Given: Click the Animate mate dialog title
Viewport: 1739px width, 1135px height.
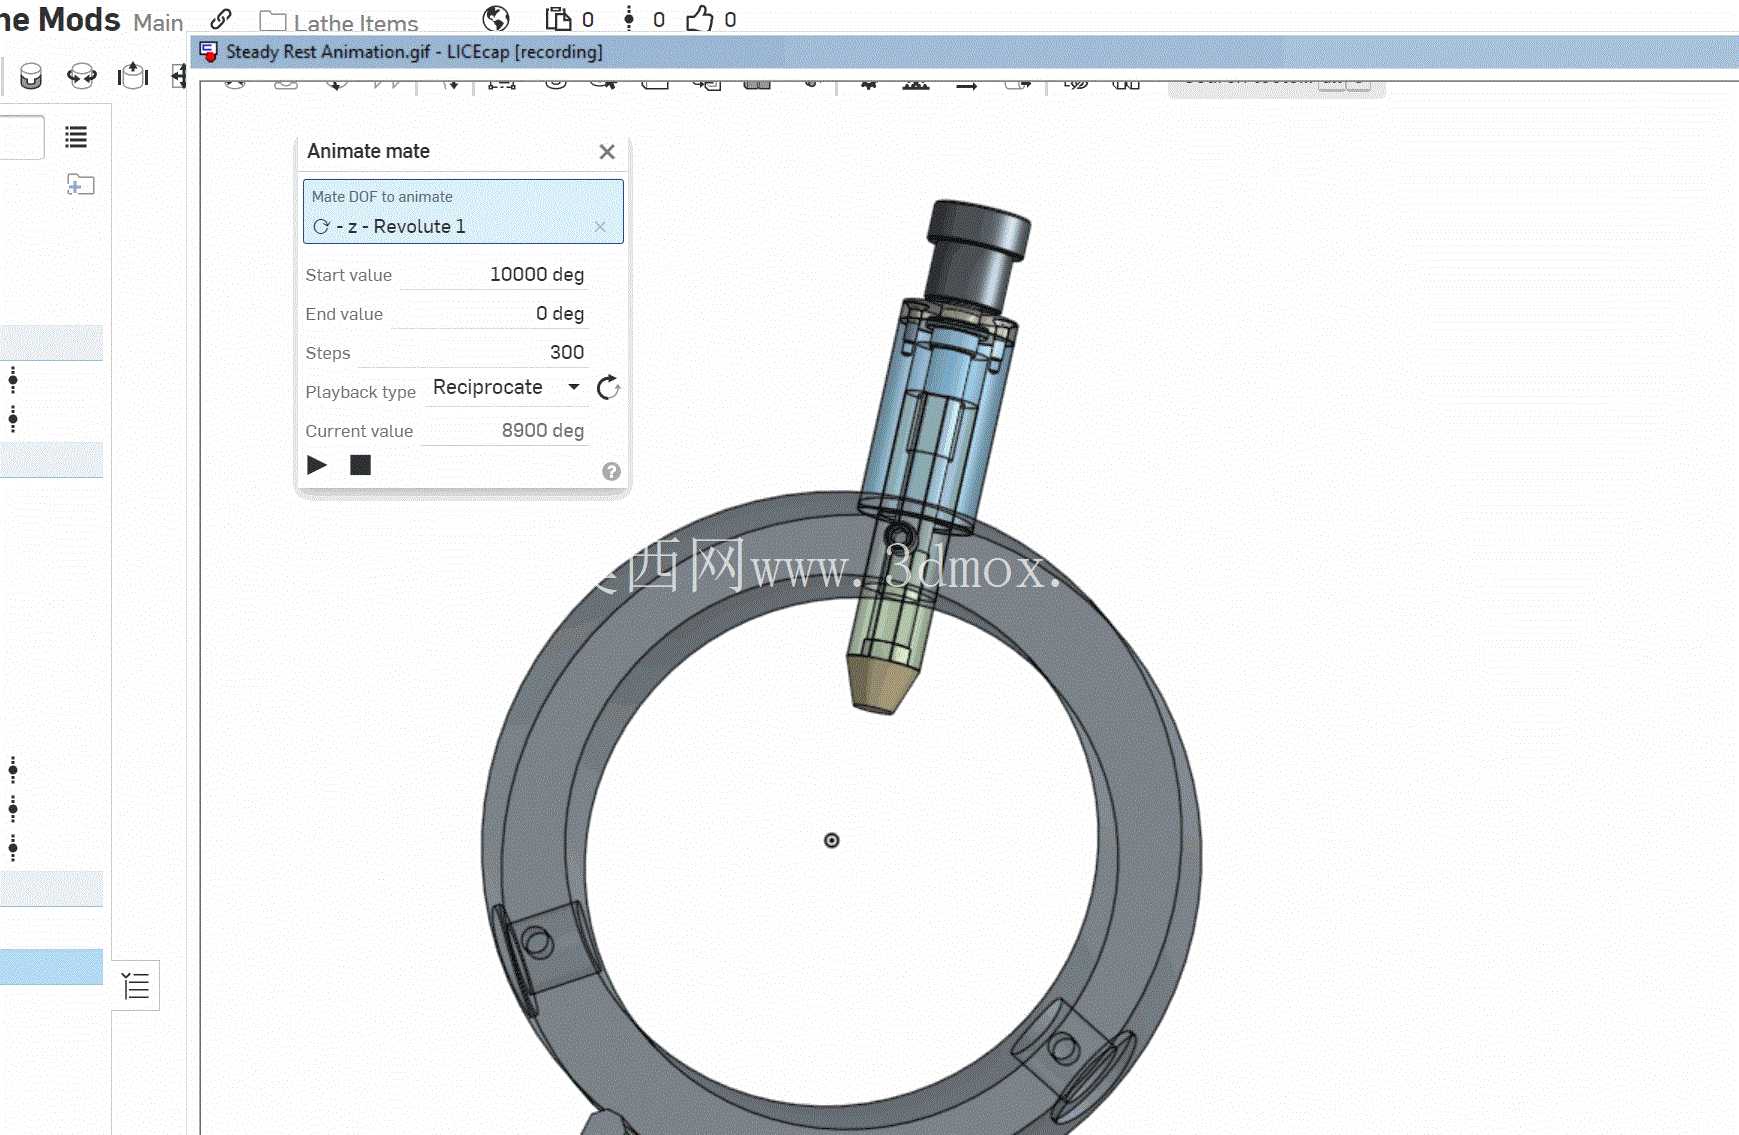Looking at the screenshot, I should (368, 151).
